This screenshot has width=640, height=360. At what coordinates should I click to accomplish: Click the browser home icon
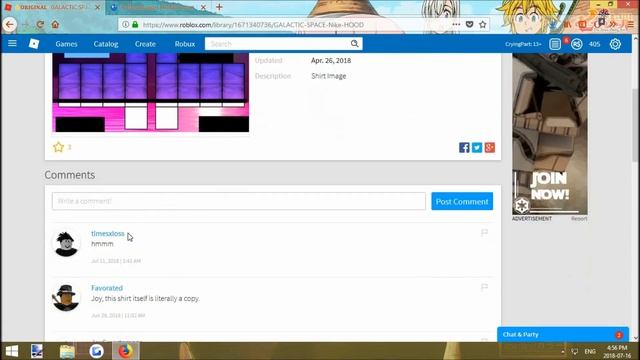(55, 24)
